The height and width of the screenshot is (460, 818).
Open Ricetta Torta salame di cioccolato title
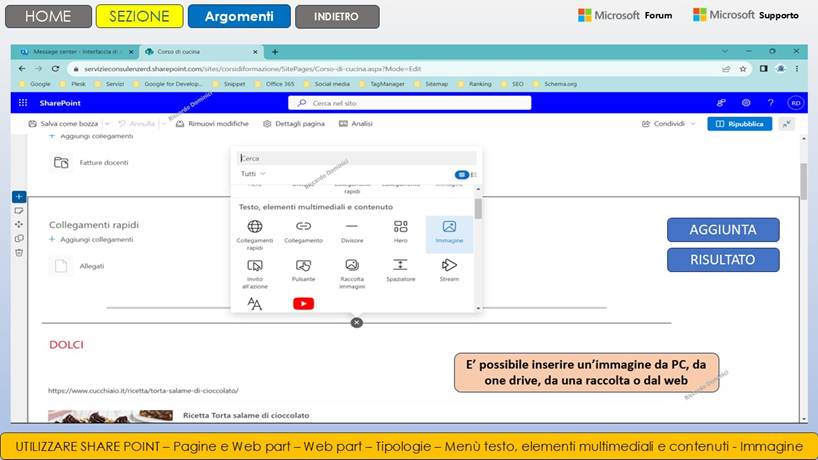point(246,415)
